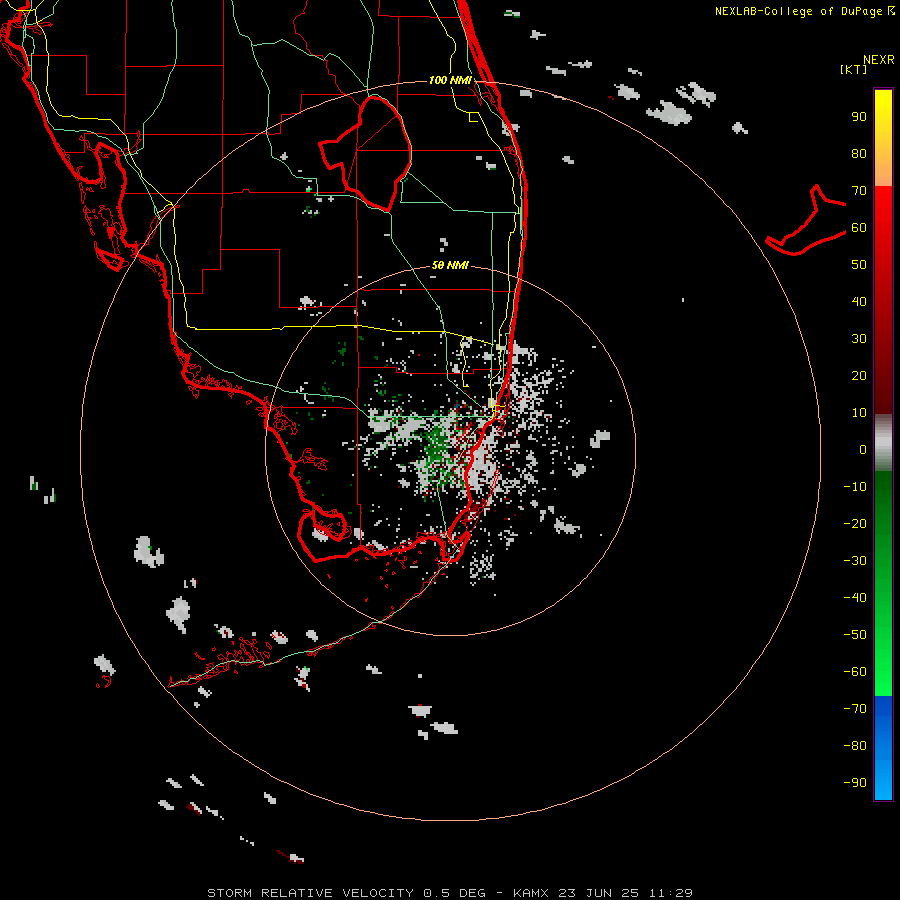This screenshot has height=900, width=900.
Task: Click the 100 NMI range ring label
Action: (x=450, y=80)
